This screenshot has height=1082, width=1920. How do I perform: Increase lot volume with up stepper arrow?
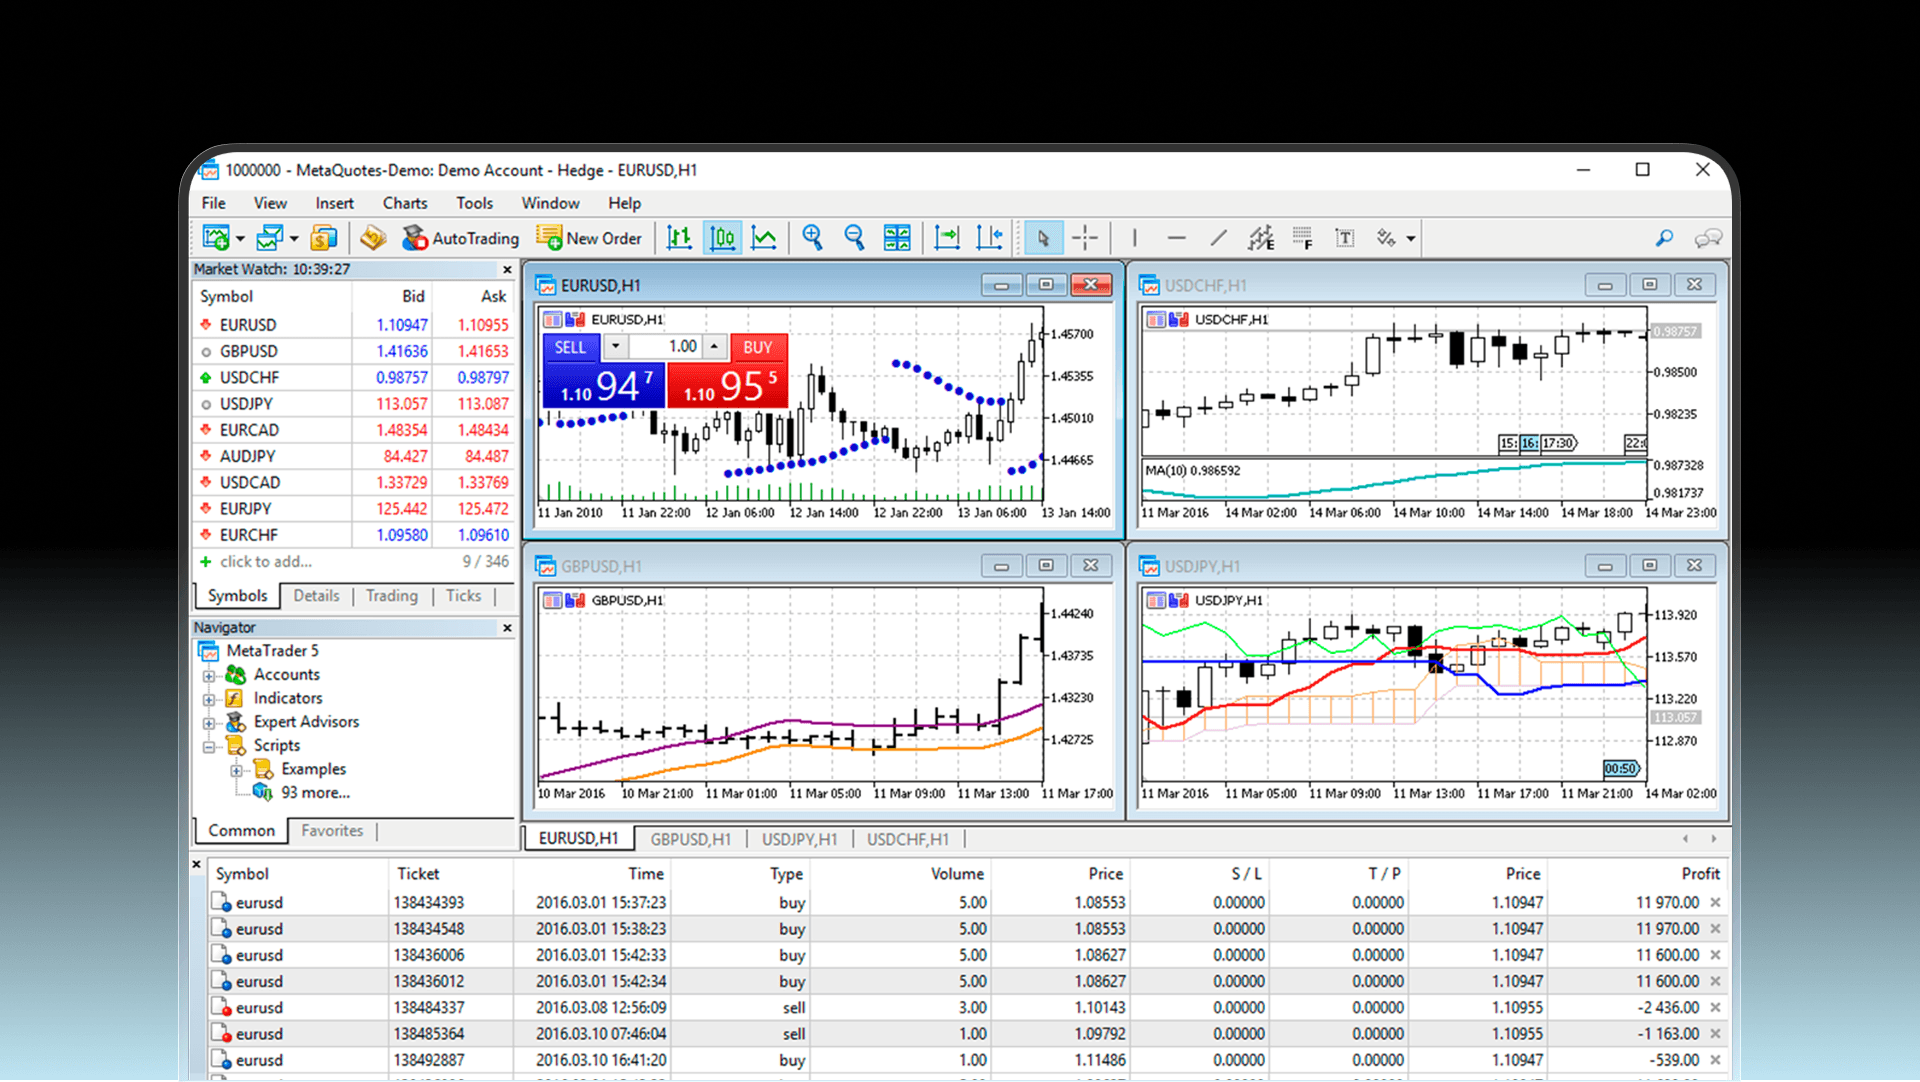pyautogui.click(x=714, y=347)
